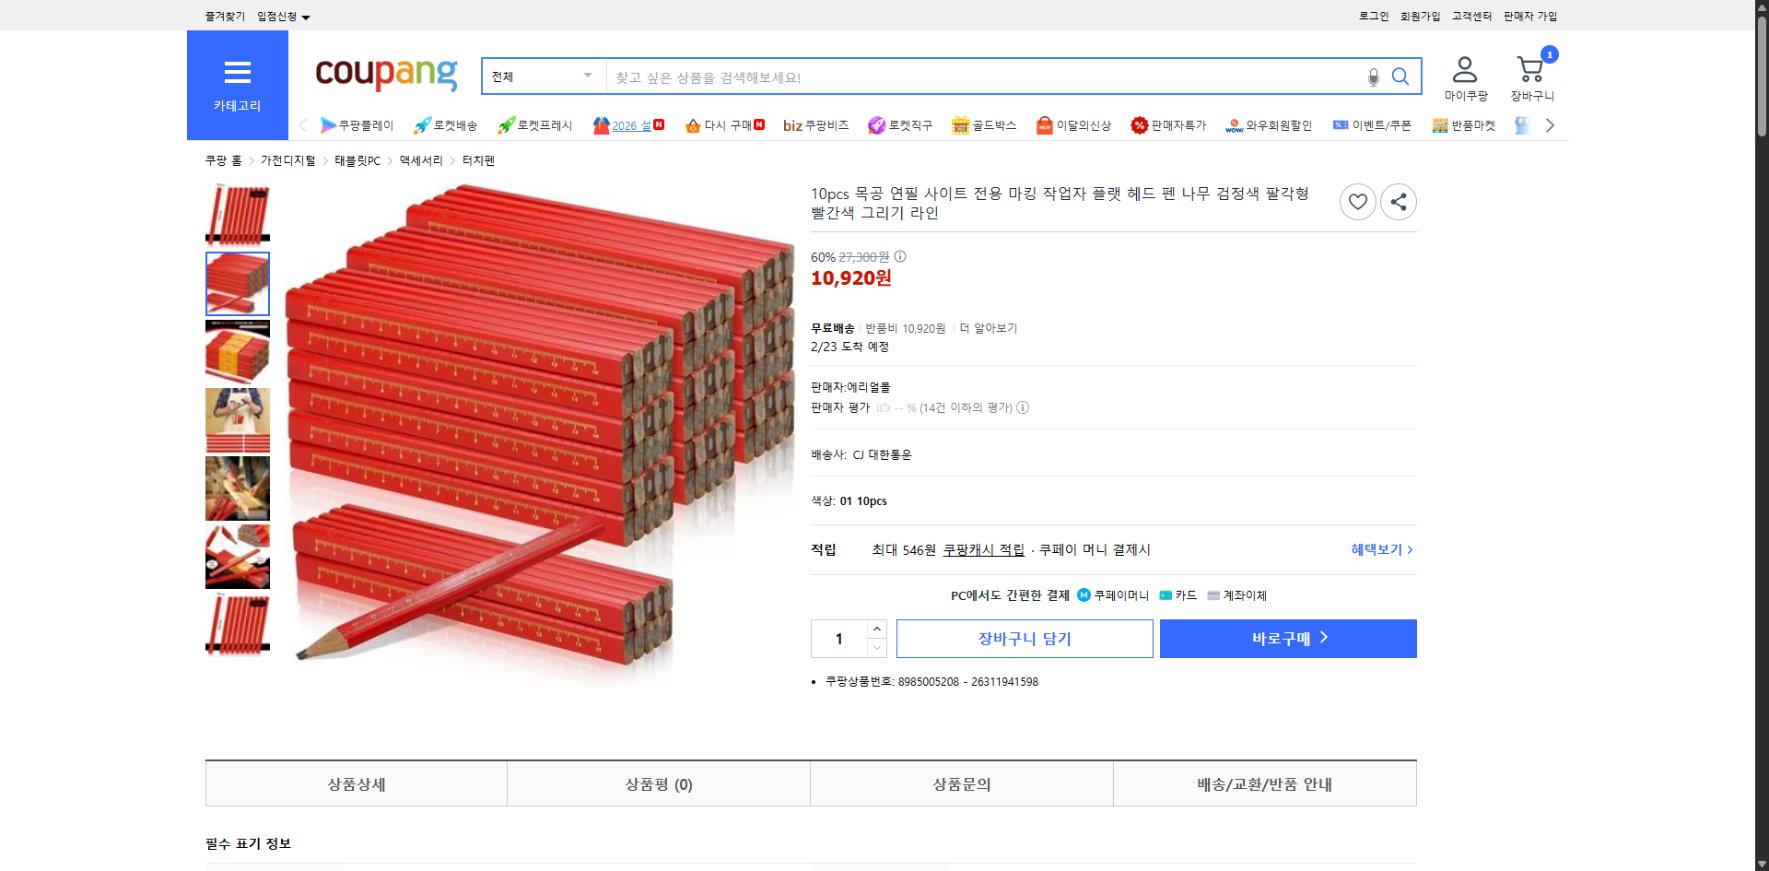Click the 로켓프레시 icon
This screenshot has width=1769, height=871.
pos(506,124)
